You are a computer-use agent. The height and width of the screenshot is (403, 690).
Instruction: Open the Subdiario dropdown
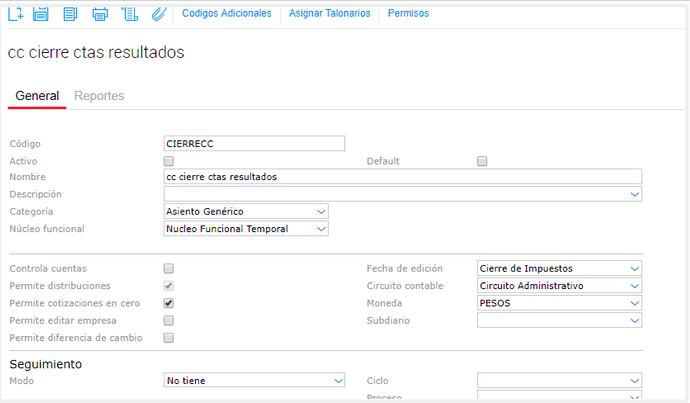click(x=559, y=320)
